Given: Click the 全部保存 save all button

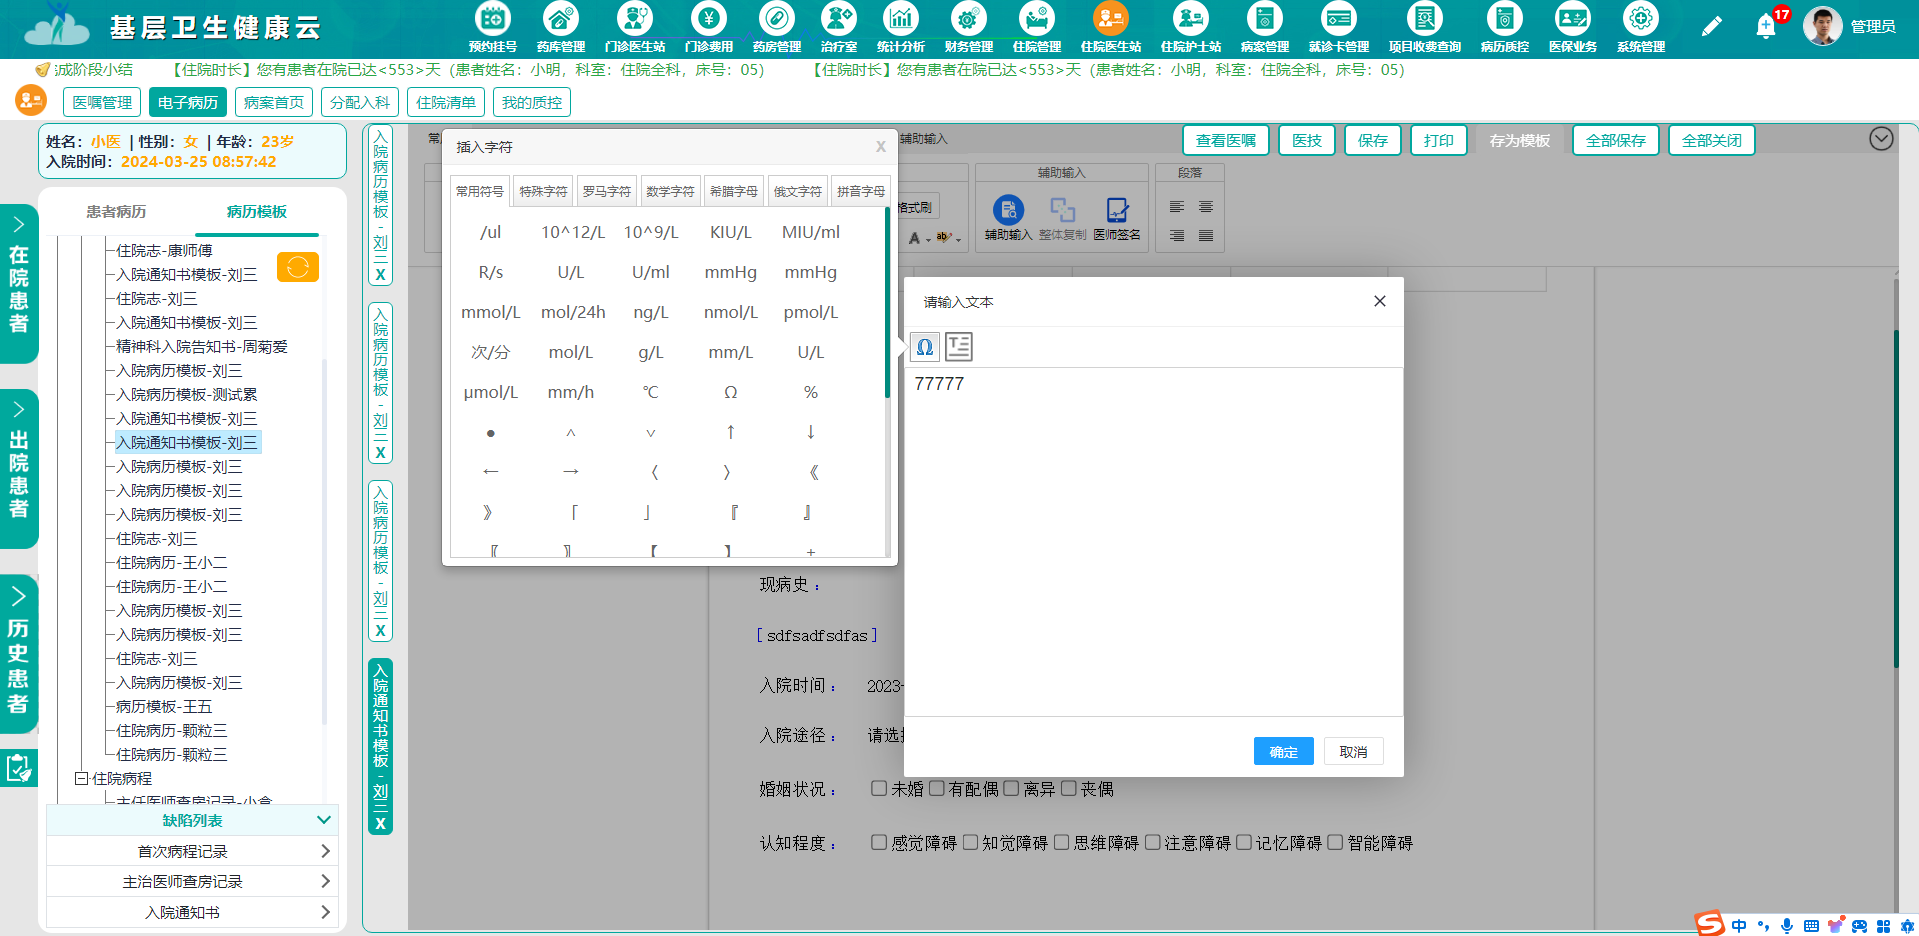Looking at the screenshot, I should pos(1615,140).
